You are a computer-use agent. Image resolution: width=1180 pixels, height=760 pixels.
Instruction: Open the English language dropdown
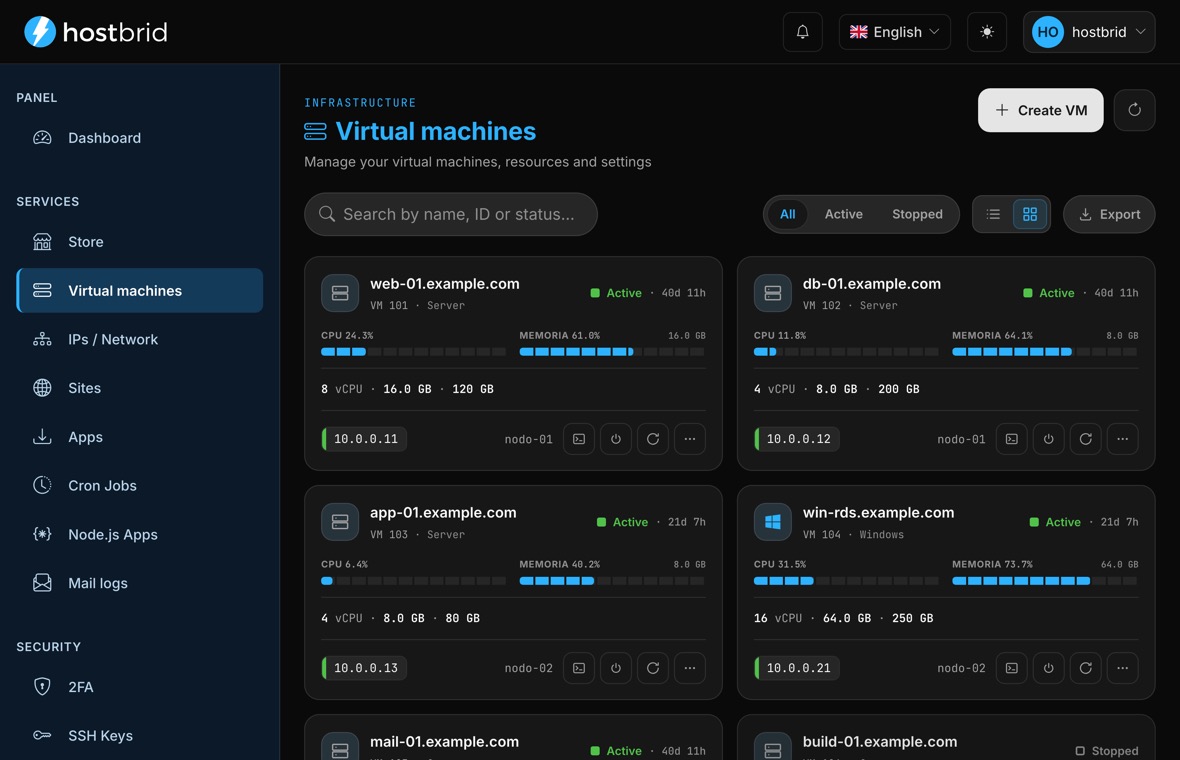tap(894, 32)
